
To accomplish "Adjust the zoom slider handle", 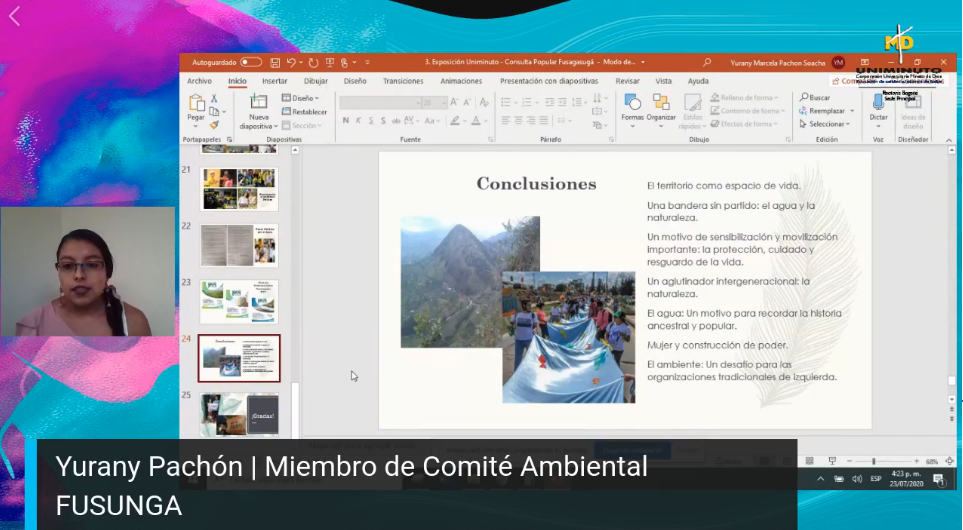I will [873, 461].
